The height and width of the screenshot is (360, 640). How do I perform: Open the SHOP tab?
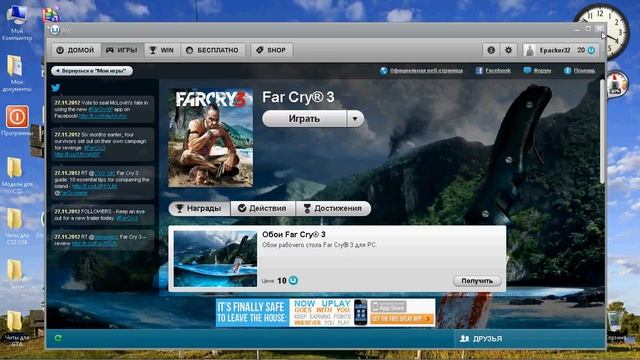click(271, 50)
